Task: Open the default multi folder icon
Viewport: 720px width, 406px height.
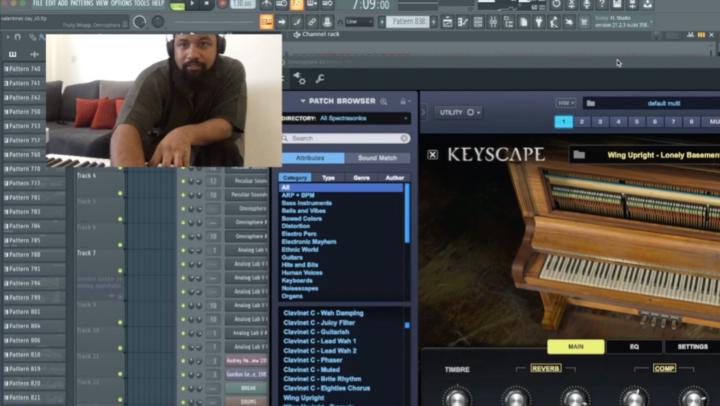Action: 590,103
